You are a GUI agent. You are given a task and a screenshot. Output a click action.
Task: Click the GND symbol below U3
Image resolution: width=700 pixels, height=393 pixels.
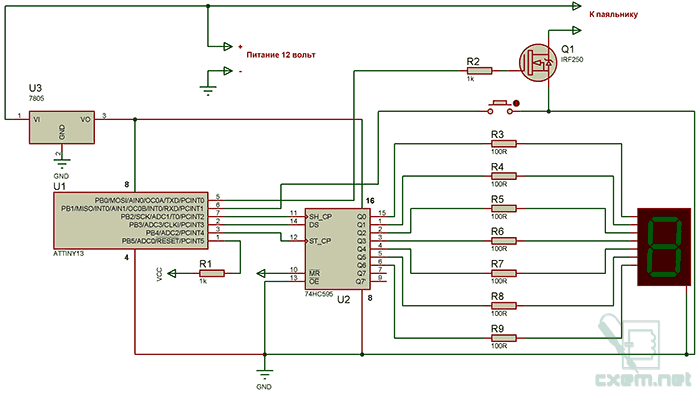point(62,162)
